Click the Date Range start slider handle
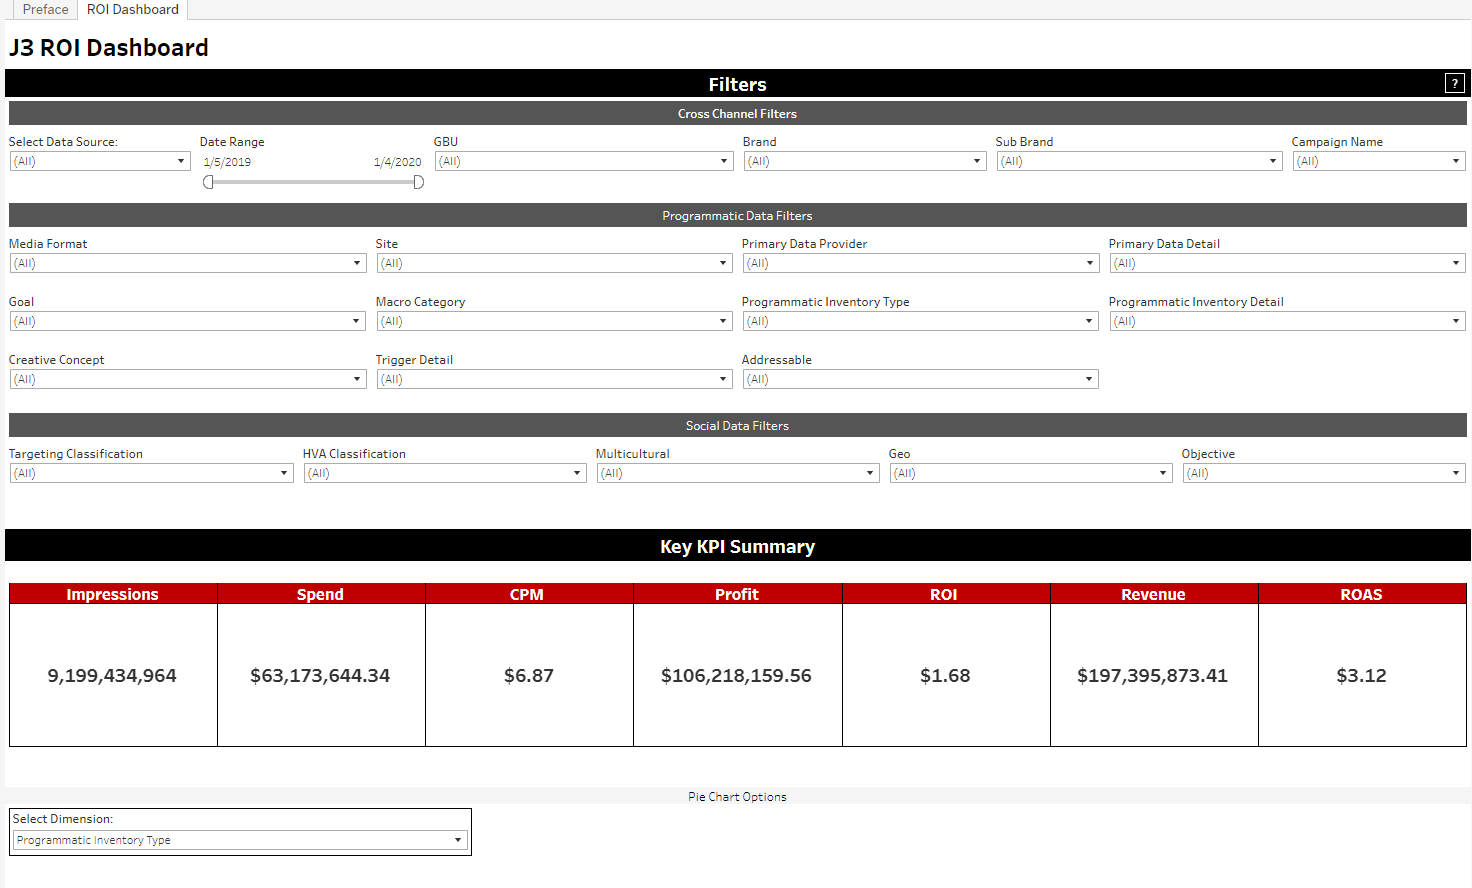 point(208,182)
